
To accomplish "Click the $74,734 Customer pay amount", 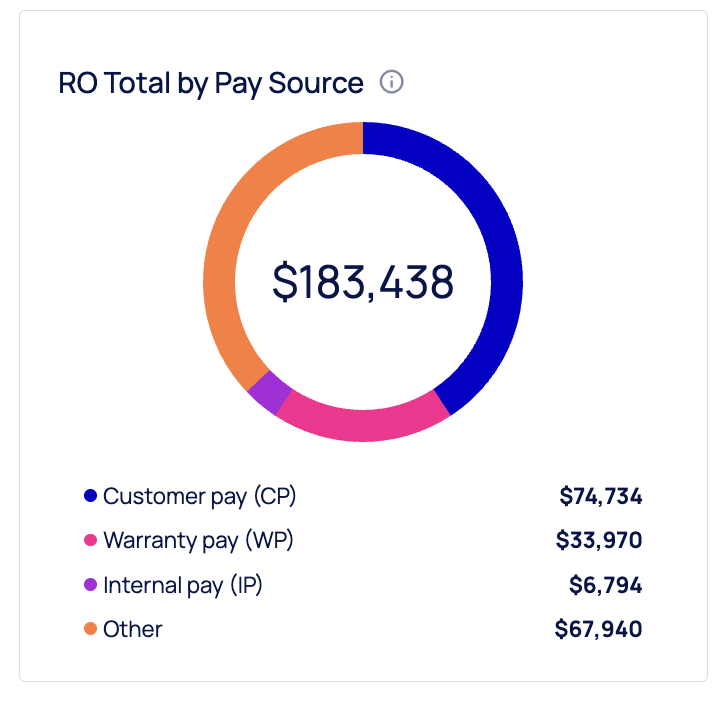I will (600, 496).
